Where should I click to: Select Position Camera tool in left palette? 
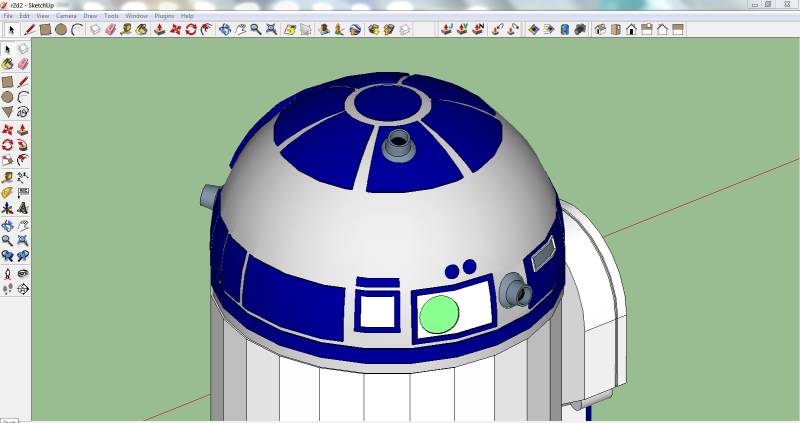(7, 274)
